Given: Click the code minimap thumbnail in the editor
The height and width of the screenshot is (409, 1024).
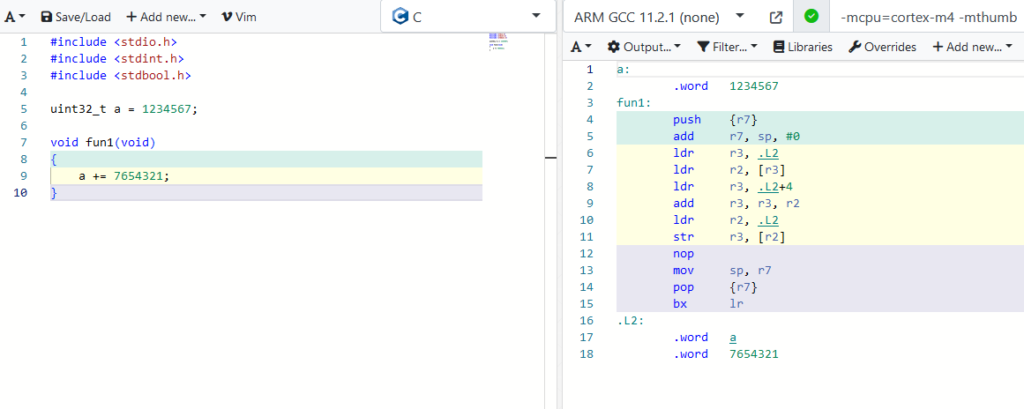Looking at the screenshot, I should pos(498,42).
